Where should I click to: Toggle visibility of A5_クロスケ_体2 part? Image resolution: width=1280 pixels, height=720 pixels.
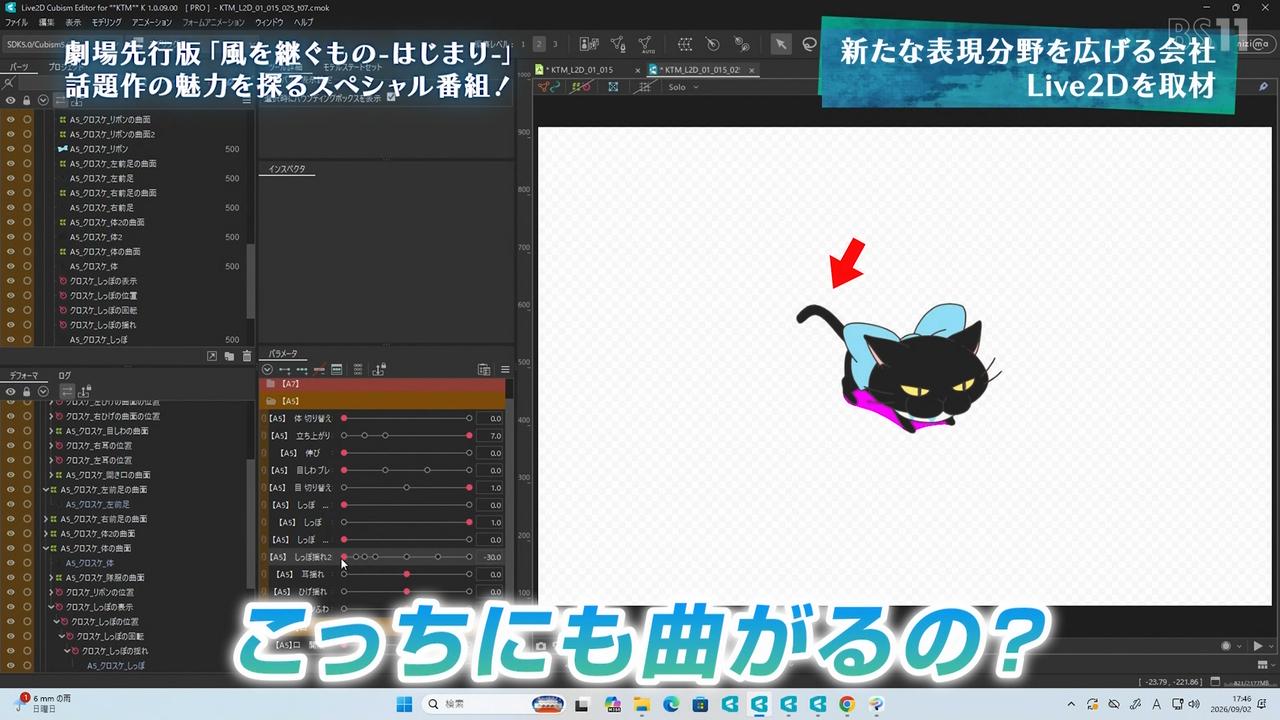pyautogui.click(x=11, y=237)
